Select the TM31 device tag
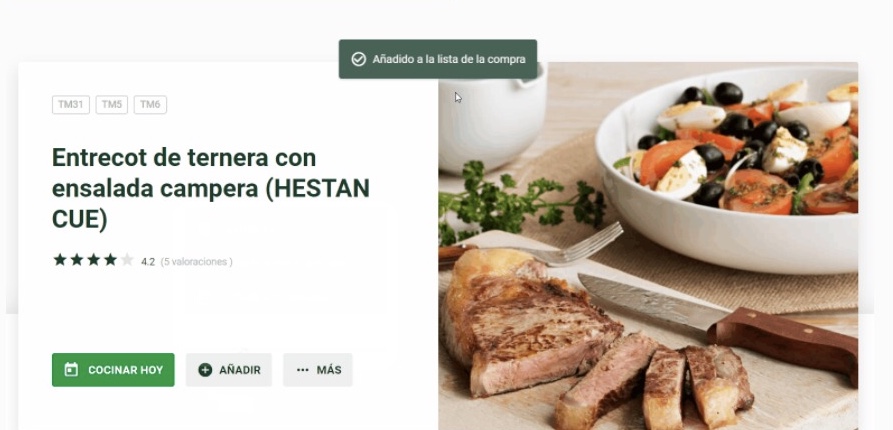Image resolution: width=893 pixels, height=430 pixels. click(71, 105)
